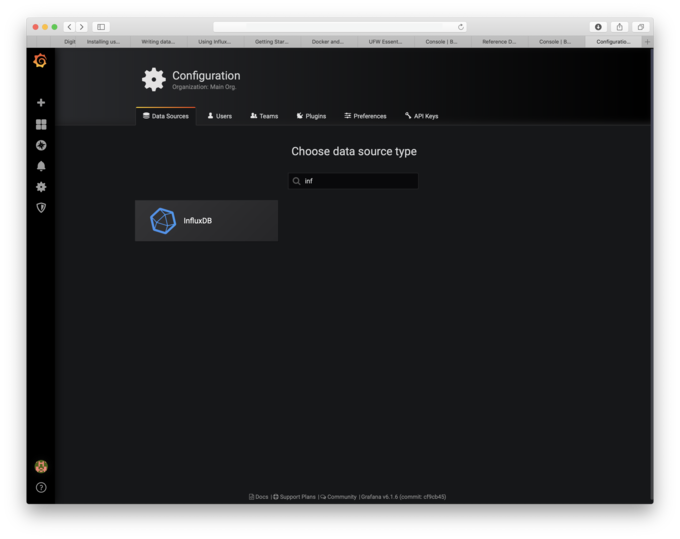This screenshot has width=680, height=539.
Task: Open the Grafana v6.1.6 version link
Action: click(x=403, y=497)
